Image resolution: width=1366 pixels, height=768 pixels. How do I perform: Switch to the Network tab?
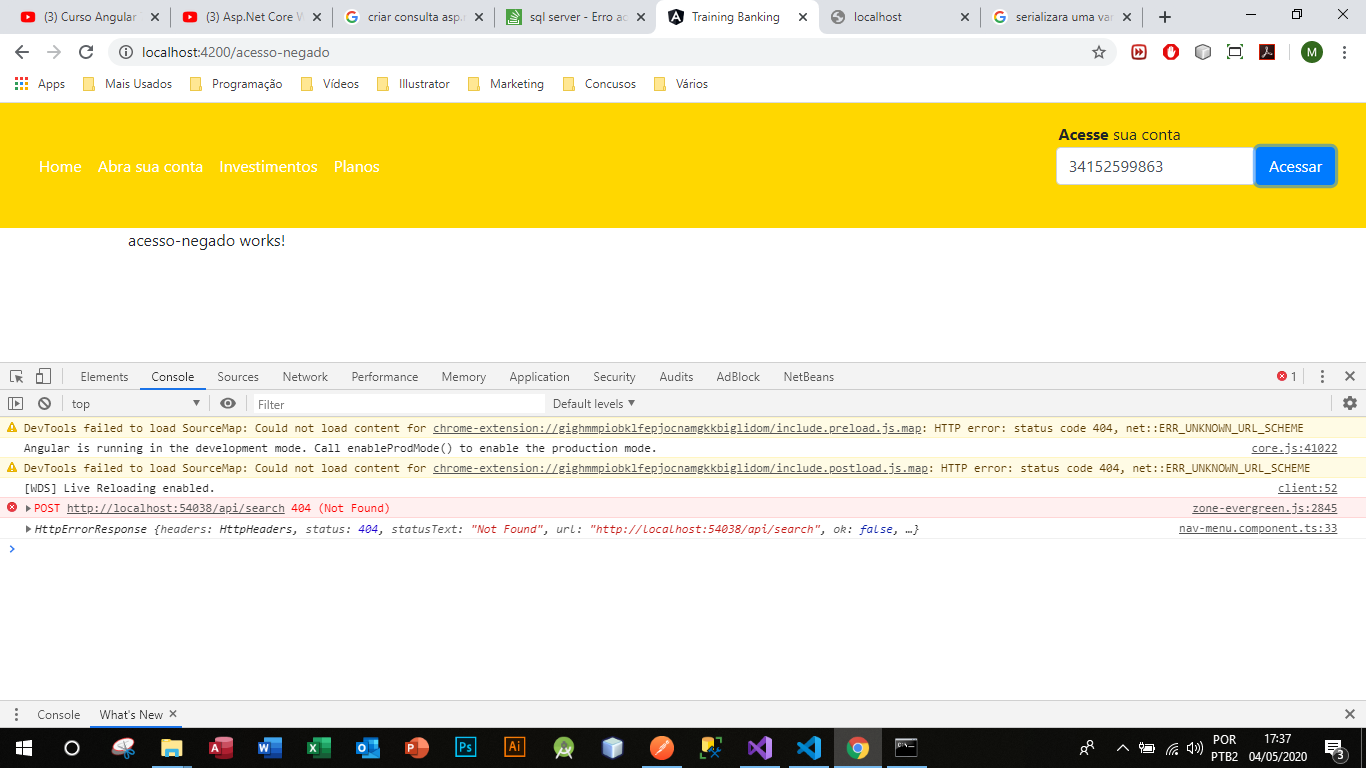(305, 377)
